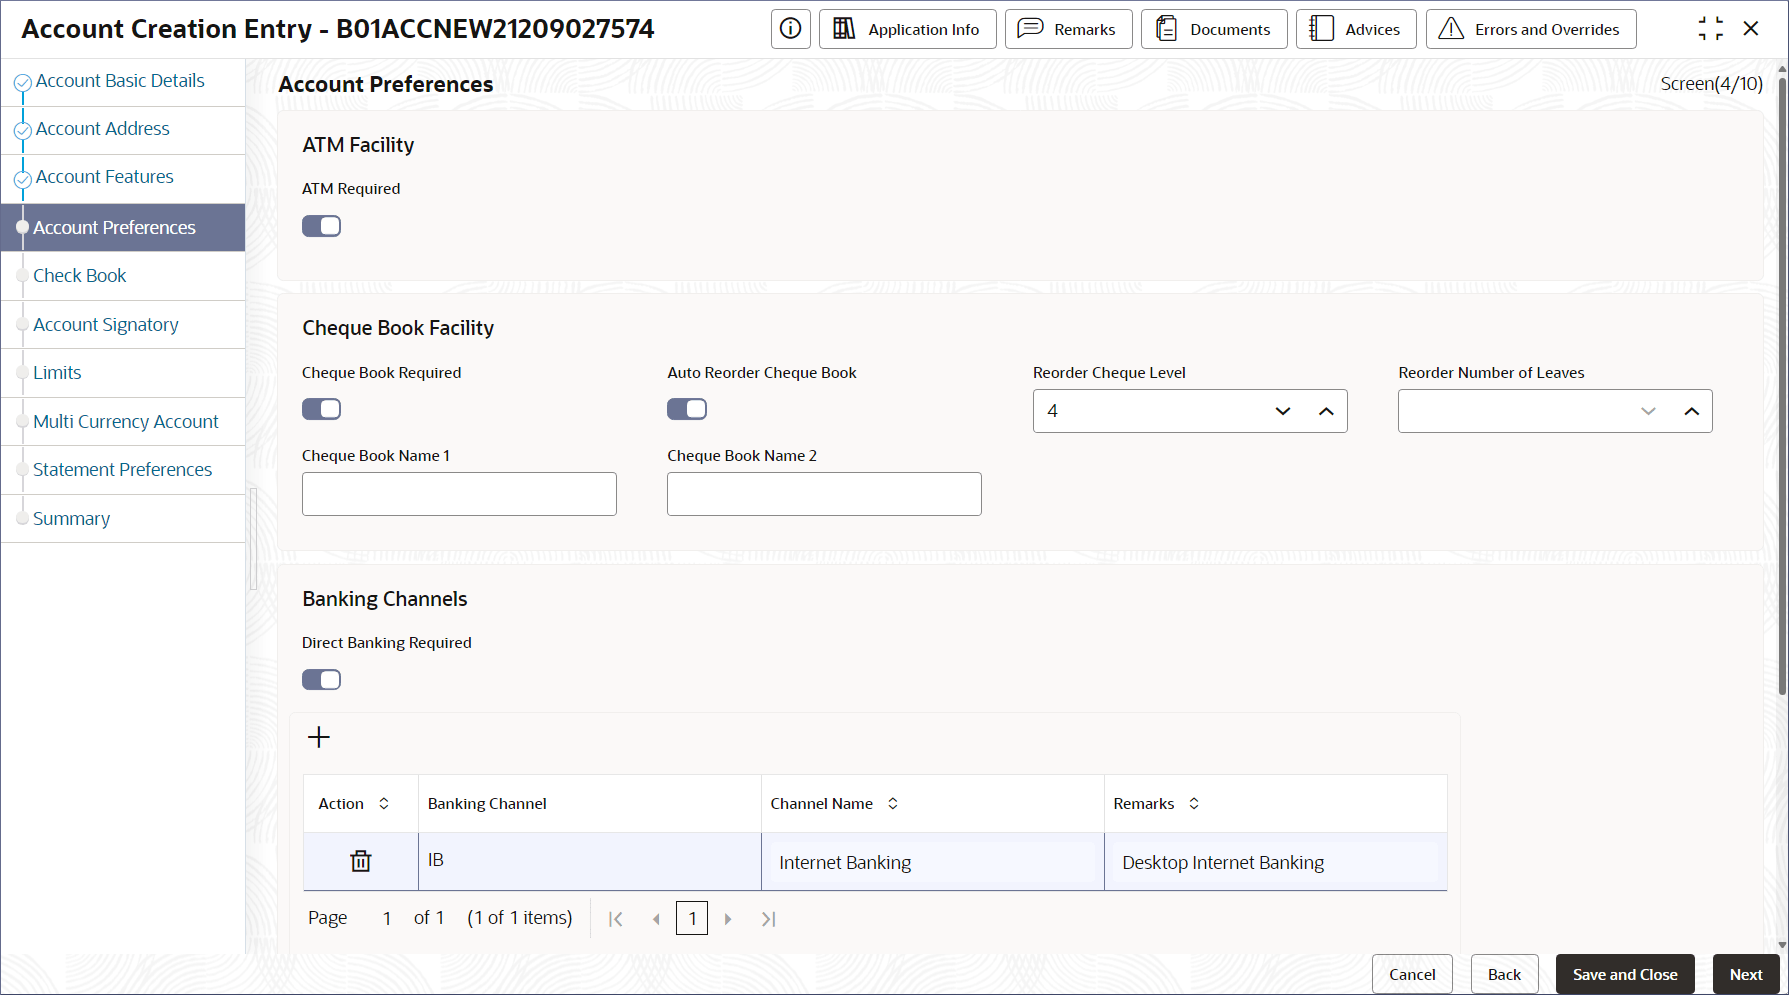Go to first page of channels table
This screenshot has height=995, width=1789.
(x=616, y=919)
